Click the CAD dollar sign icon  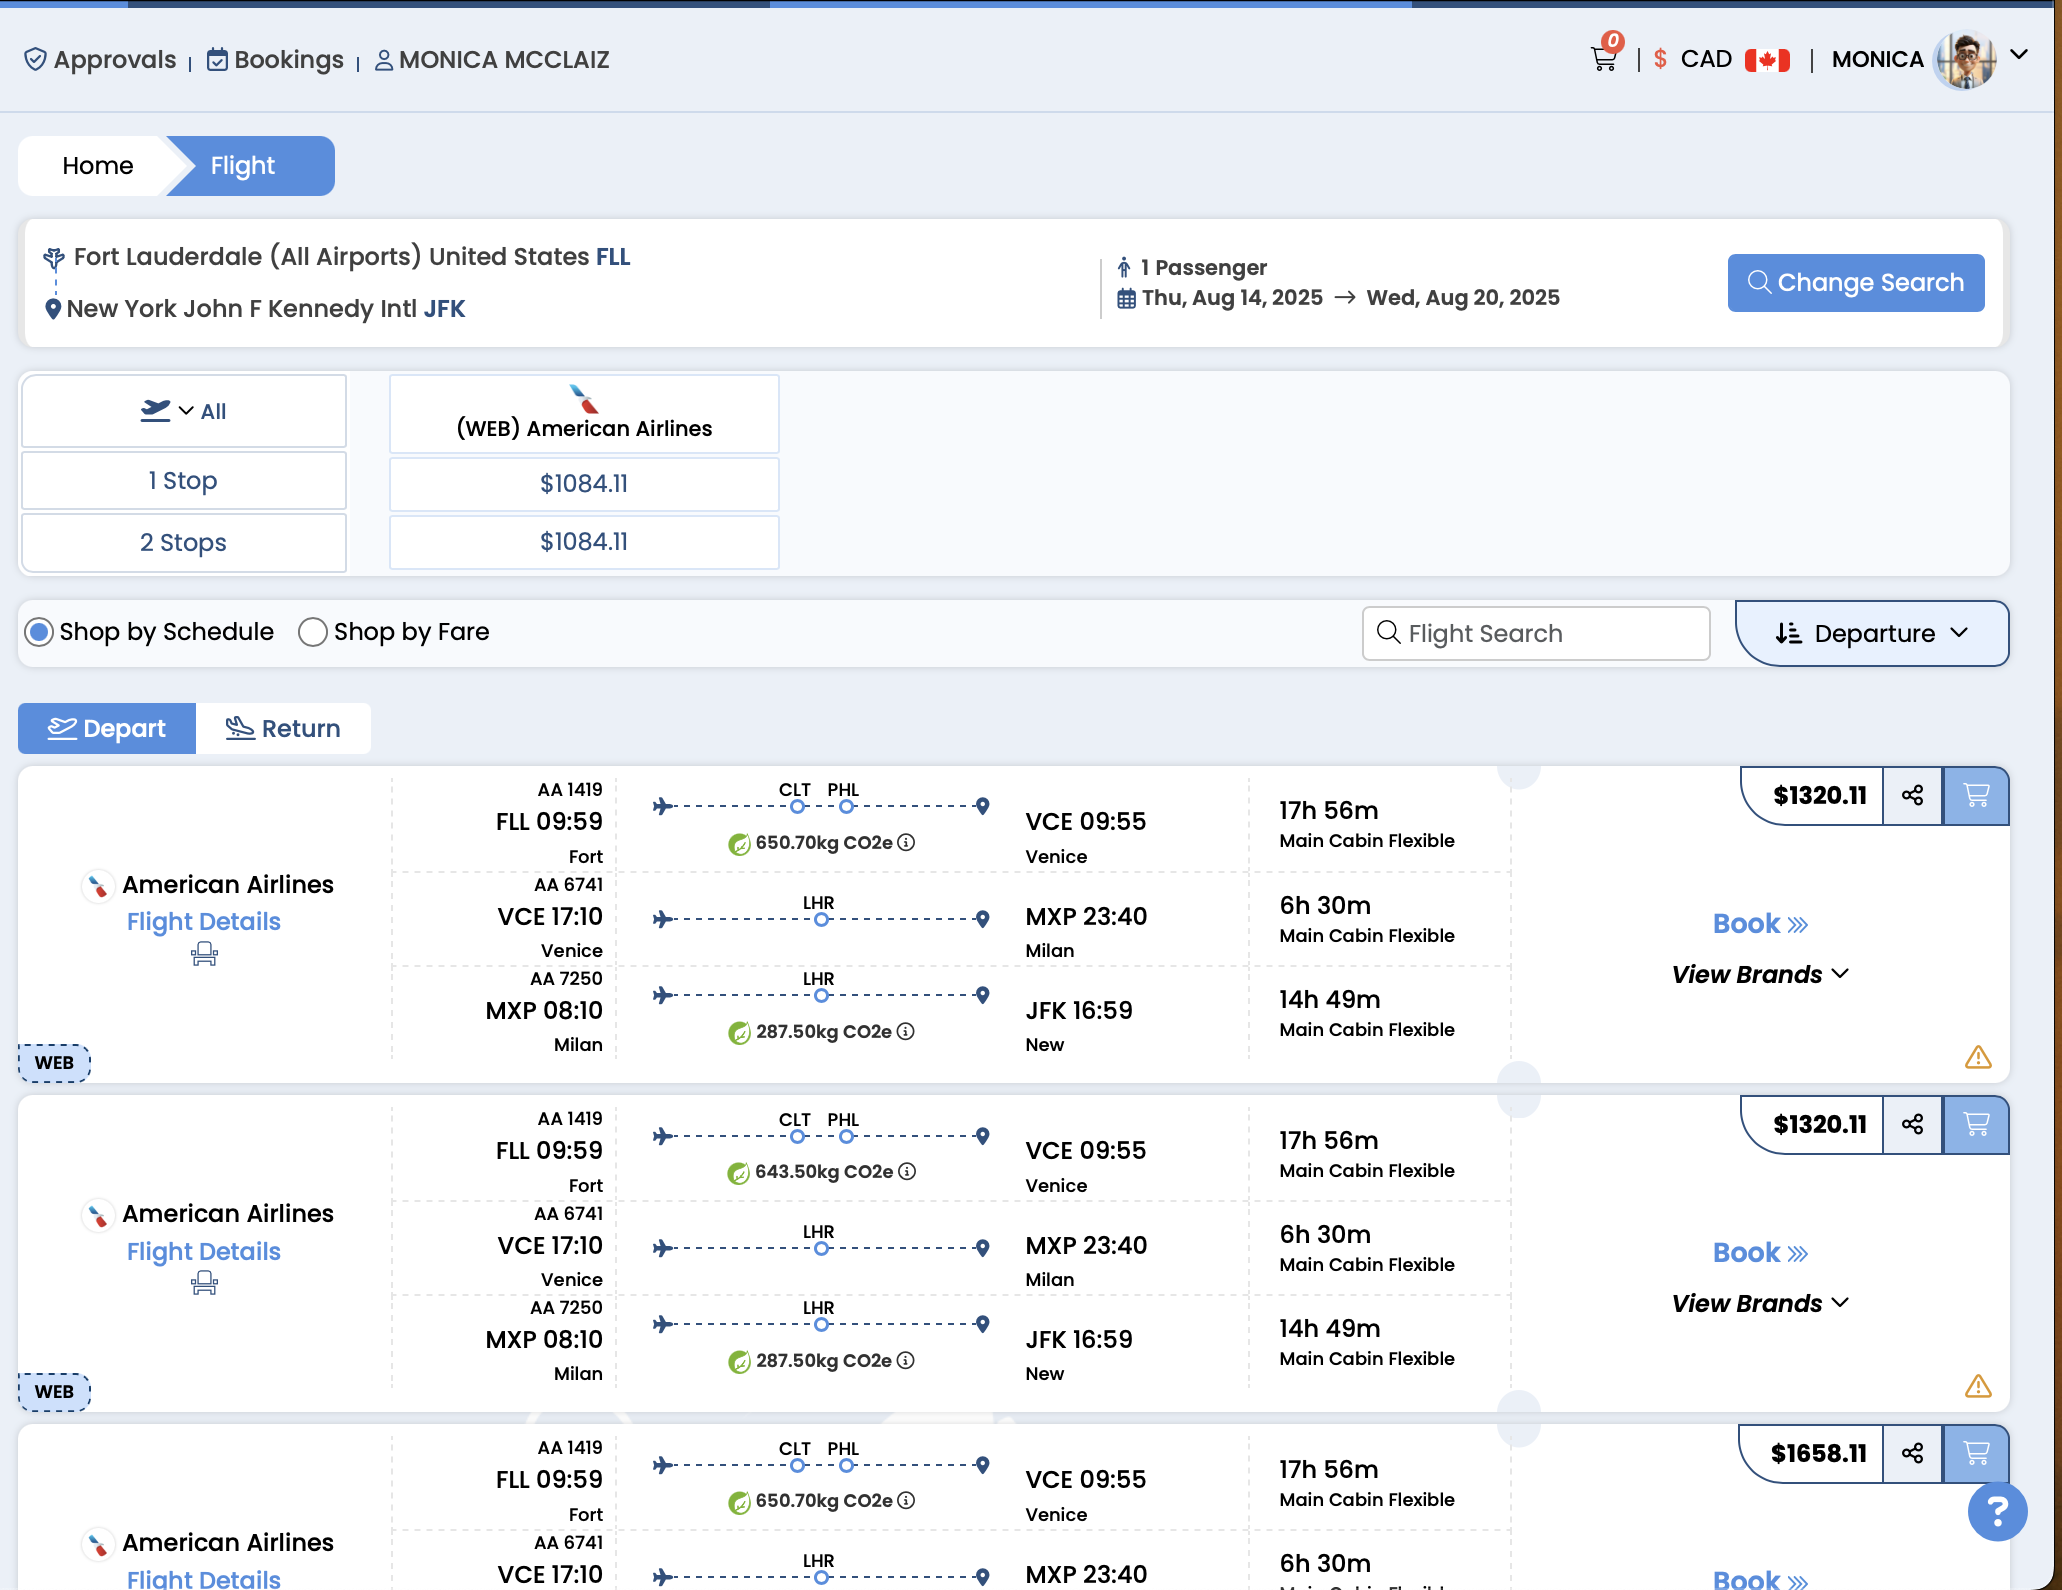(1660, 59)
